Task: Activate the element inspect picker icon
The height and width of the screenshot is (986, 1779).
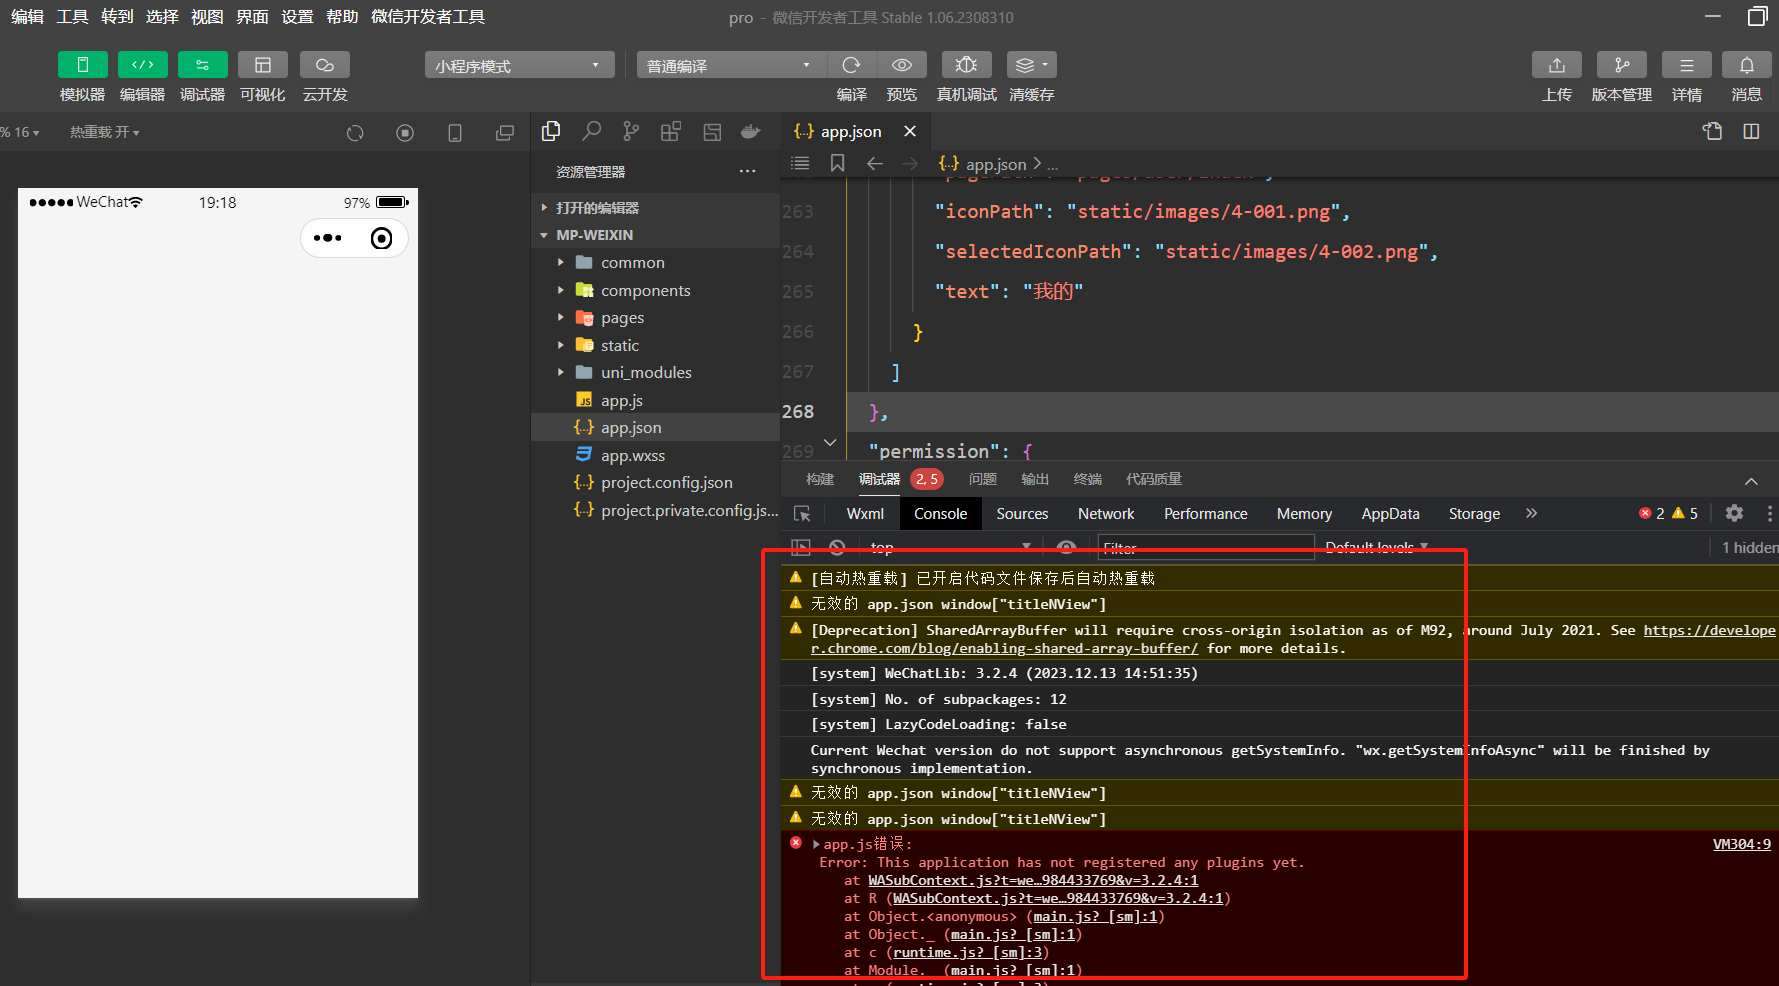Action: click(802, 513)
